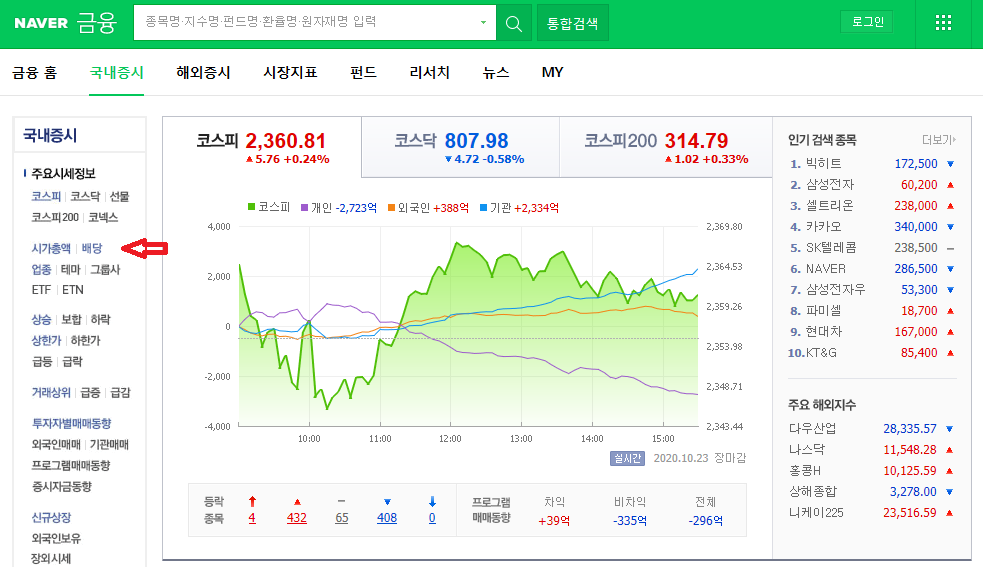Click 선물 link under 주요시세정보
The image size is (983, 567).
[119, 196]
